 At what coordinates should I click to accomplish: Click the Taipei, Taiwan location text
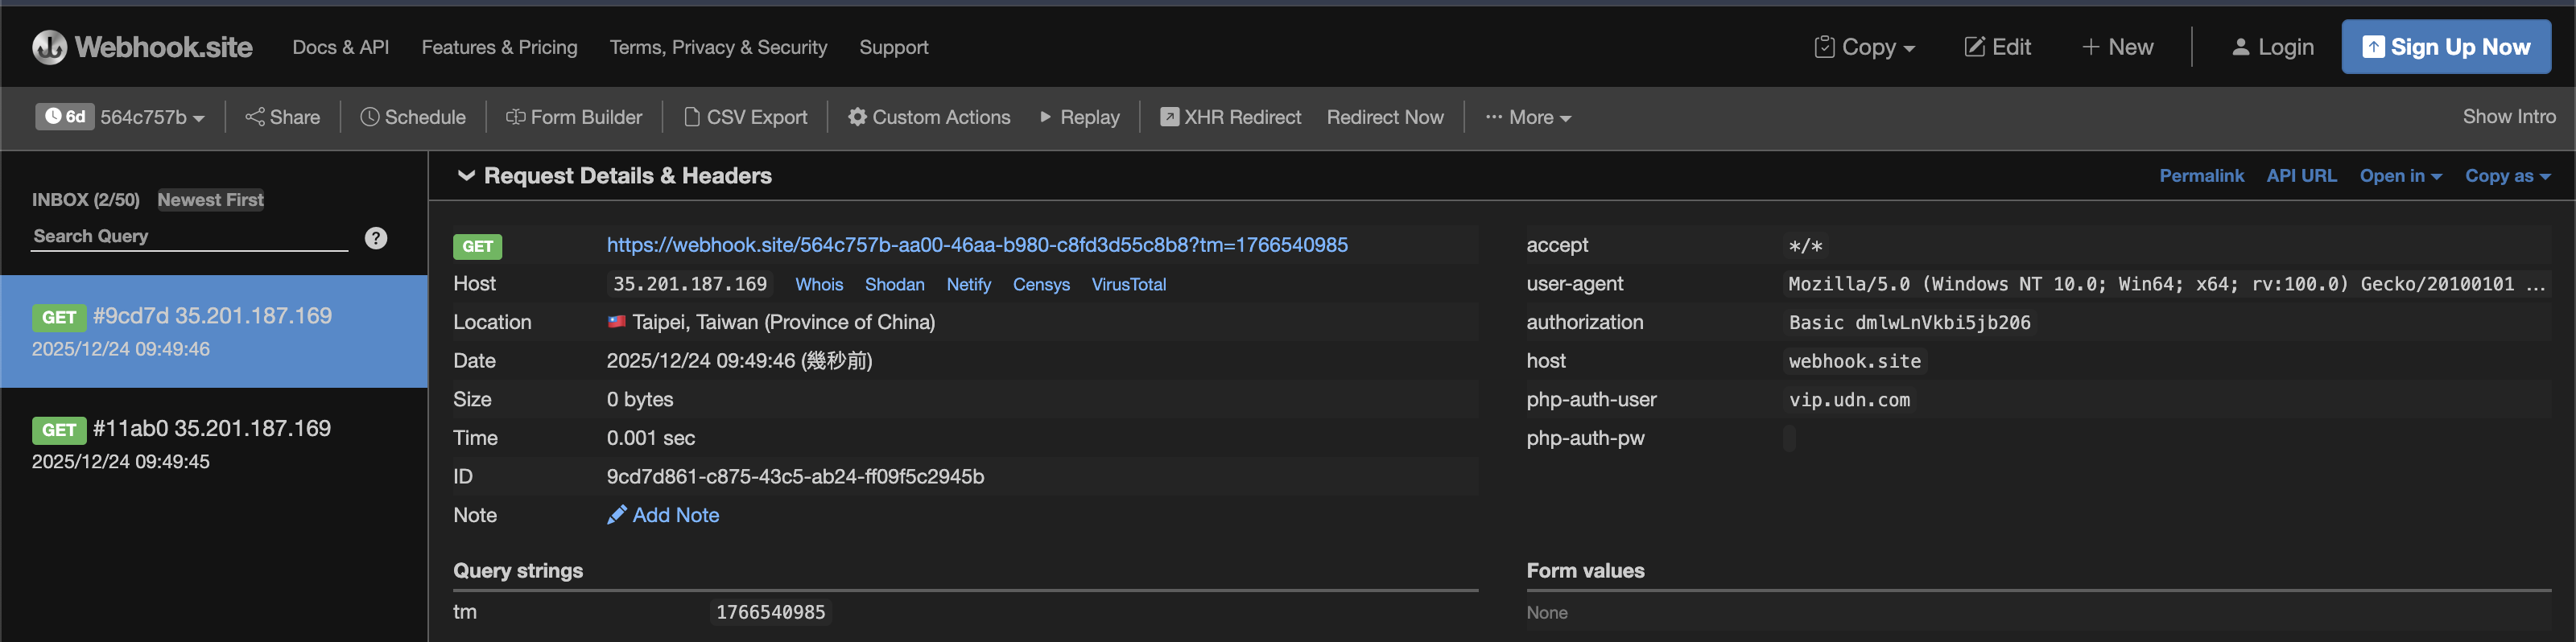(x=783, y=322)
